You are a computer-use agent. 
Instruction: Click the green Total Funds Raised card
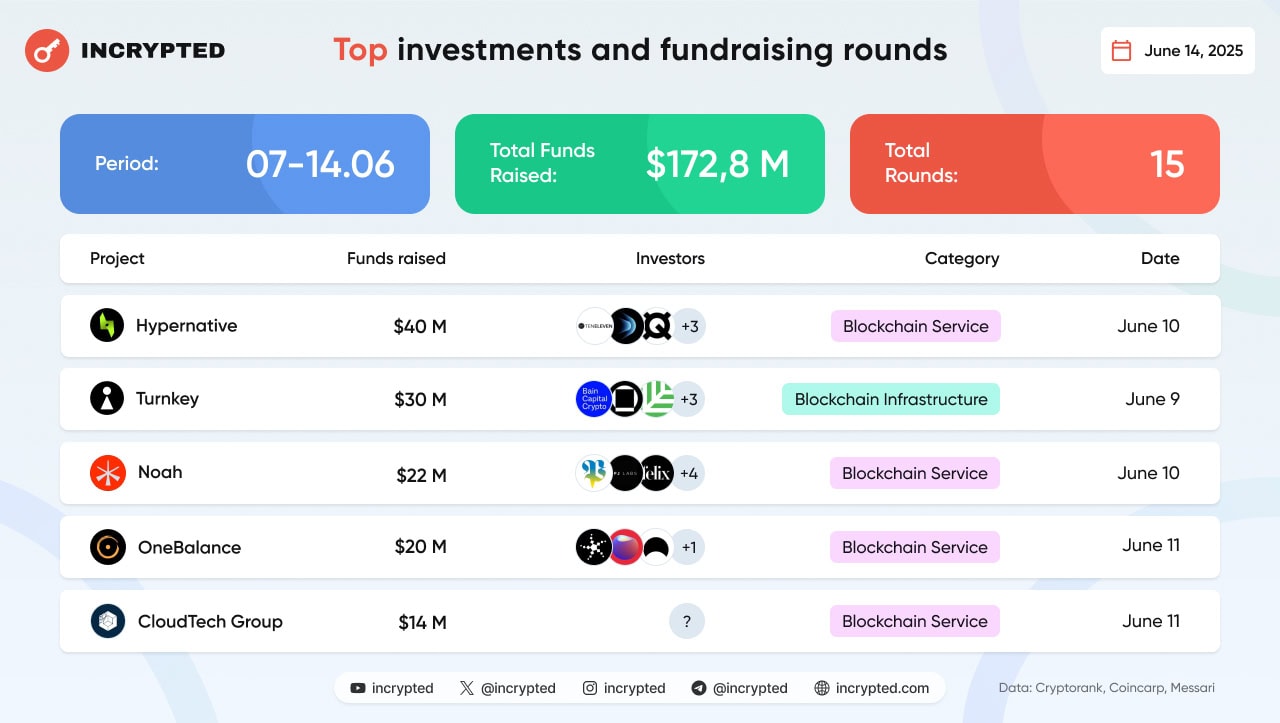pos(640,164)
